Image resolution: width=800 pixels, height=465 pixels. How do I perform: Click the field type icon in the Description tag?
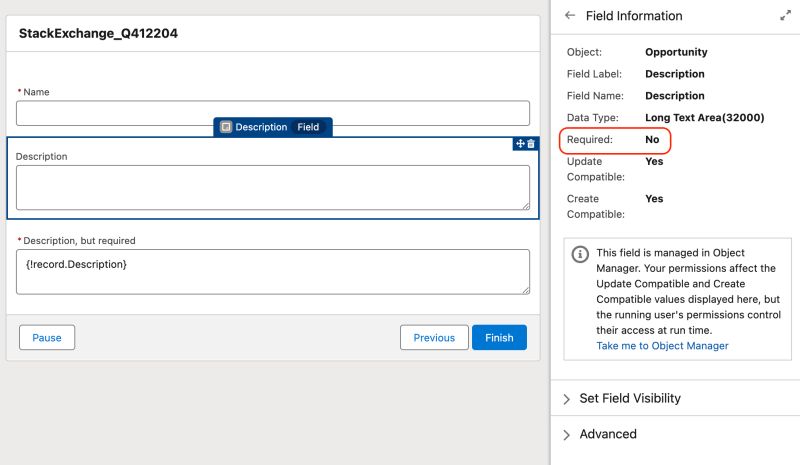click(226, 127)
